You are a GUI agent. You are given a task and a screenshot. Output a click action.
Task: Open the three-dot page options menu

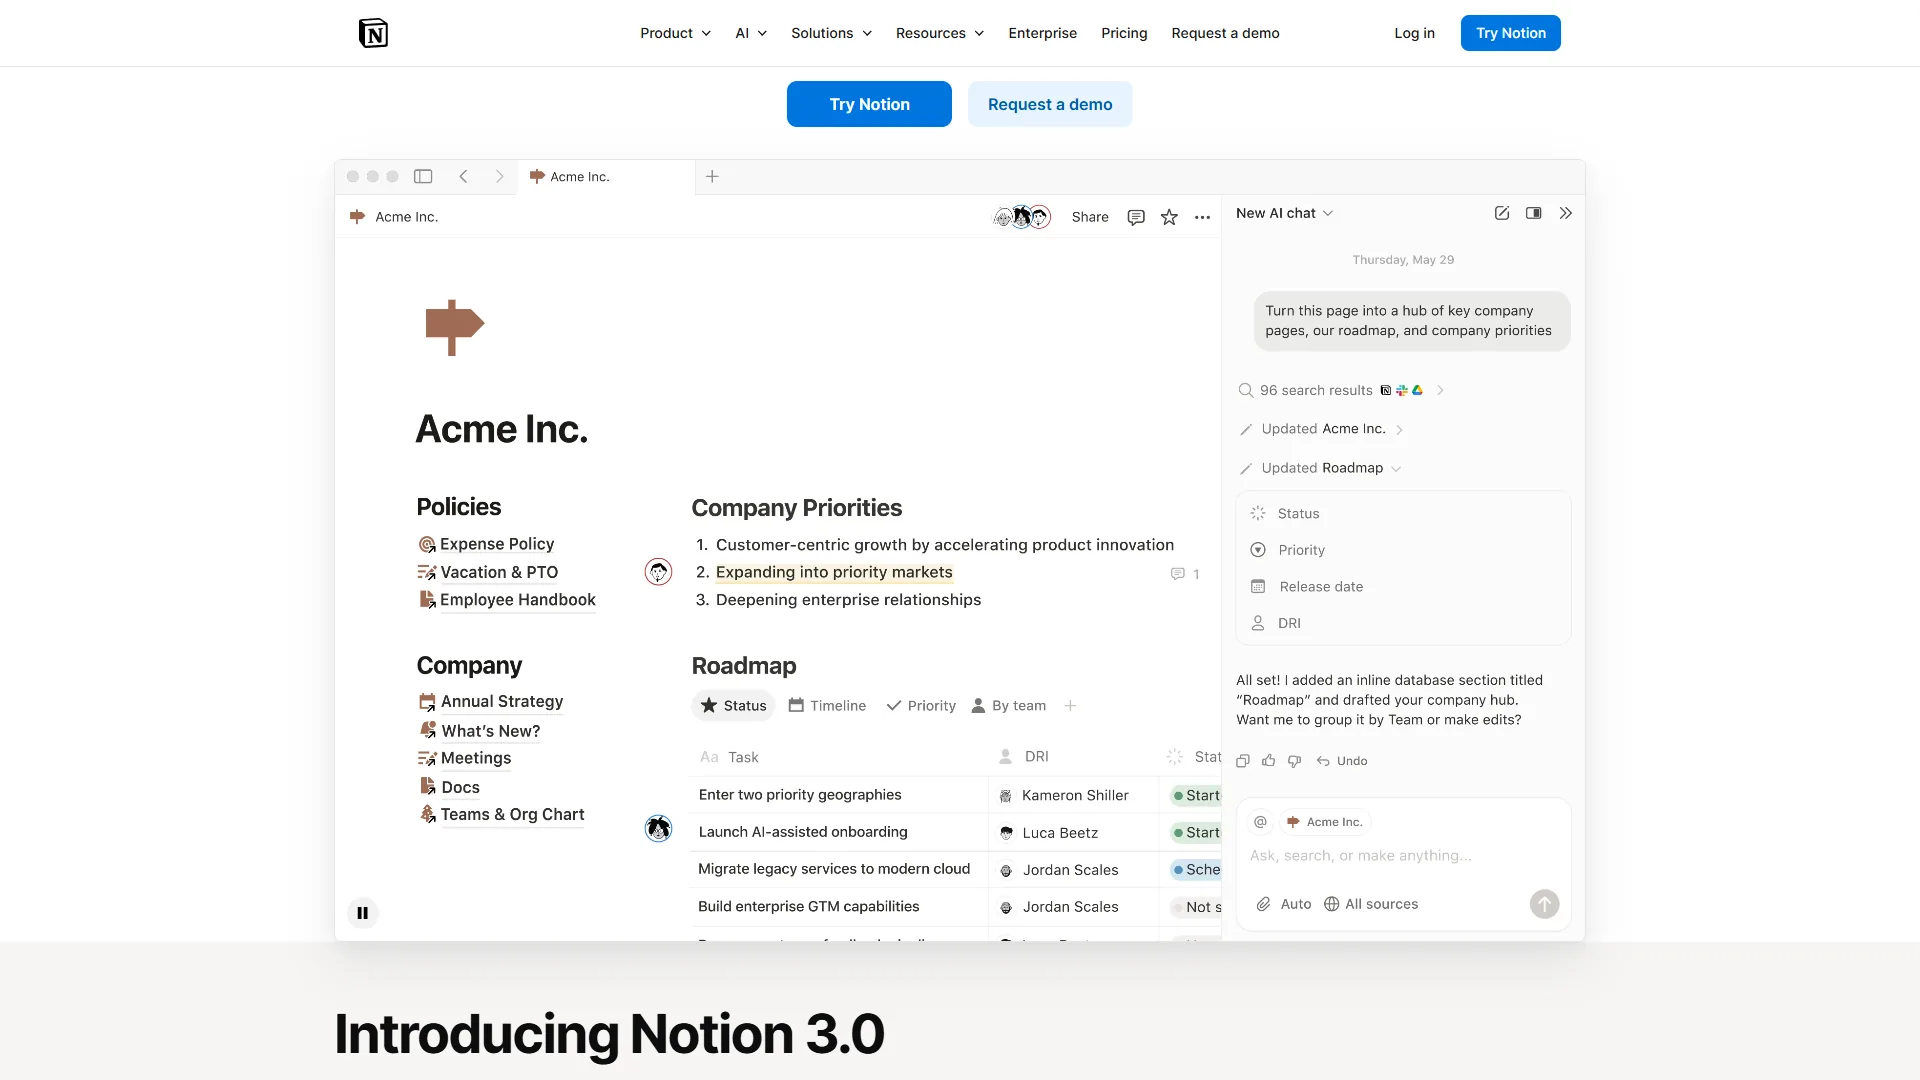pos(1202,217)
